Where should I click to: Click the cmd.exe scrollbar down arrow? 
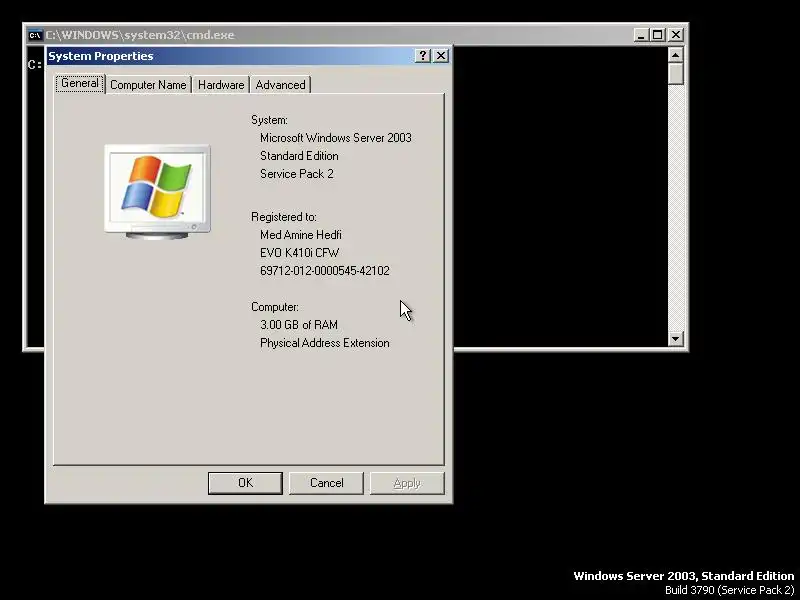click(x=676, y=338)
